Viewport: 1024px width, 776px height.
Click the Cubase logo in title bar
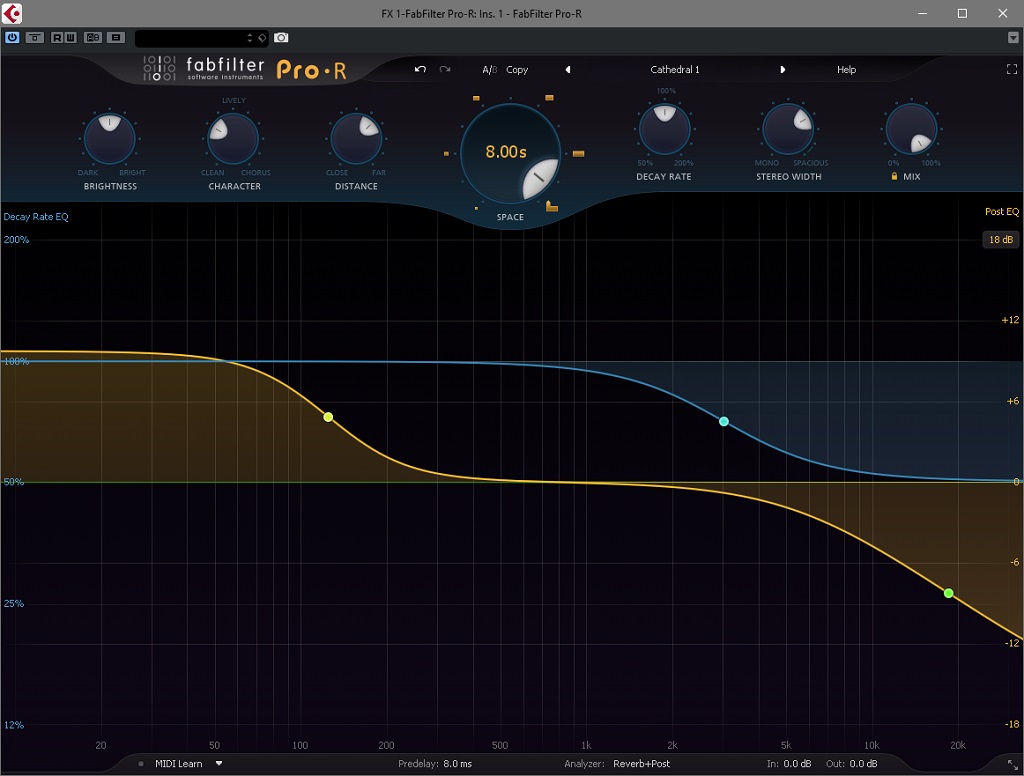(11, 13)
